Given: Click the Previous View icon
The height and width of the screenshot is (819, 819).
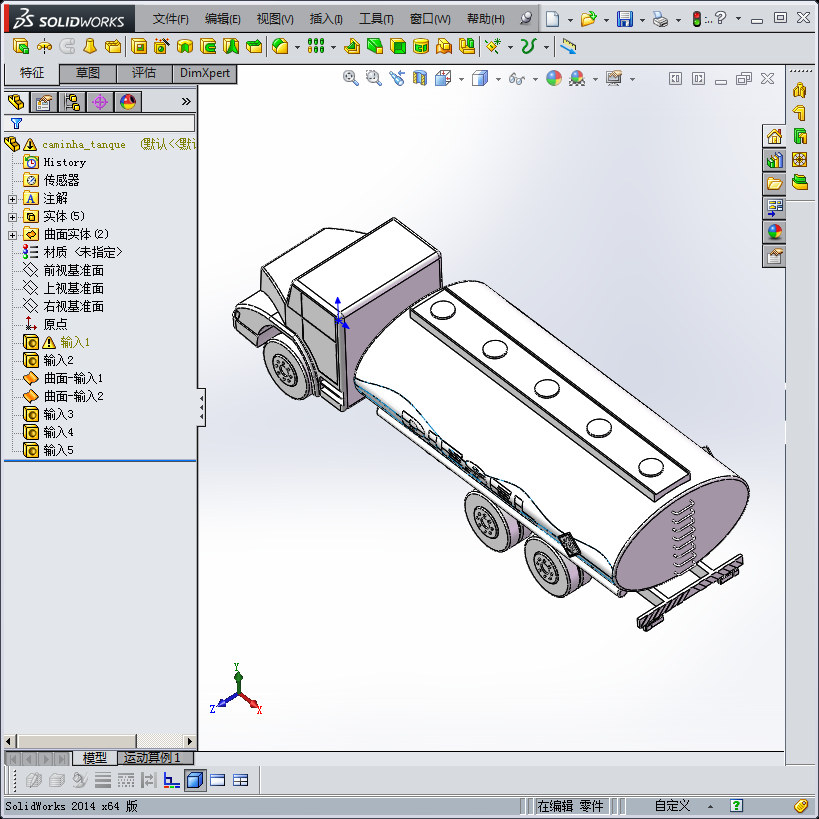Looking at the screenshot, I should coord(397,78).
